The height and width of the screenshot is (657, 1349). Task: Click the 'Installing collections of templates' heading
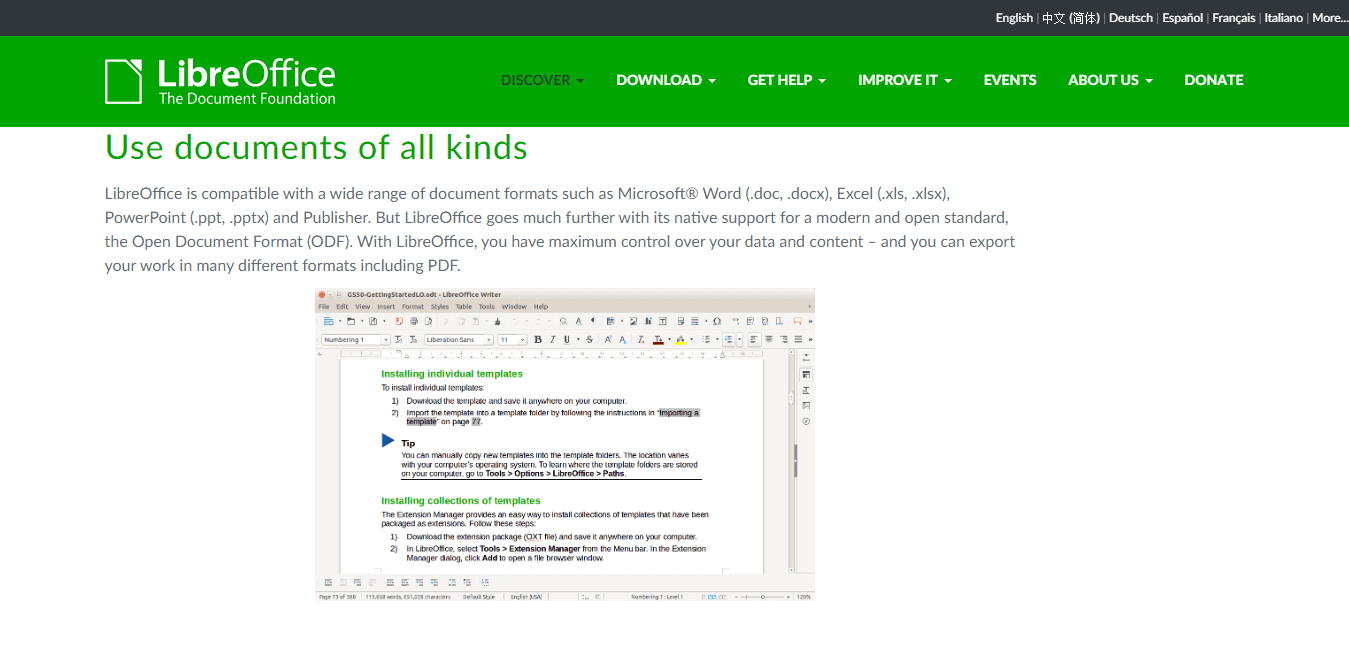(461, 501)
